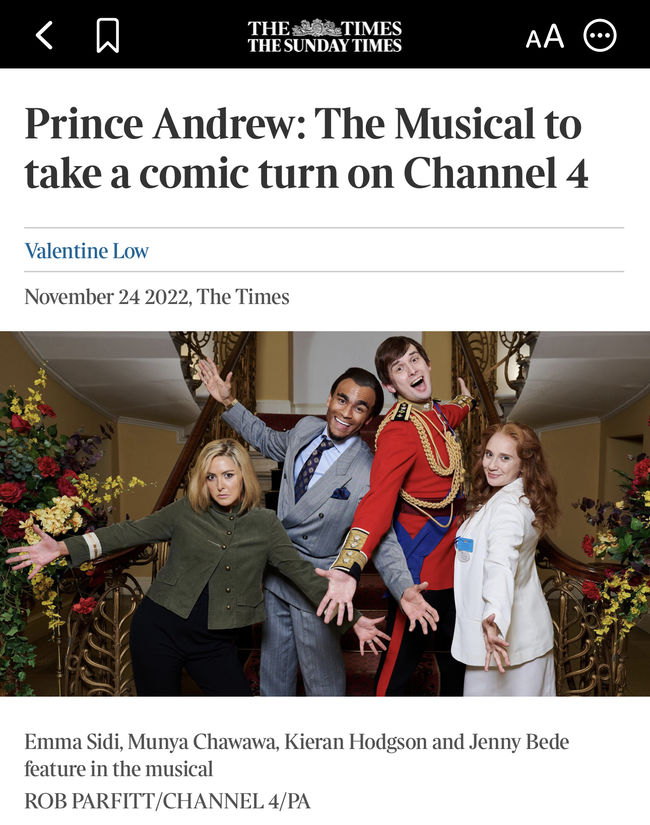The height and width of the screenshot is (825, 650).
Task: Tap the small A in text size control
Action: [x=533, y=40]
